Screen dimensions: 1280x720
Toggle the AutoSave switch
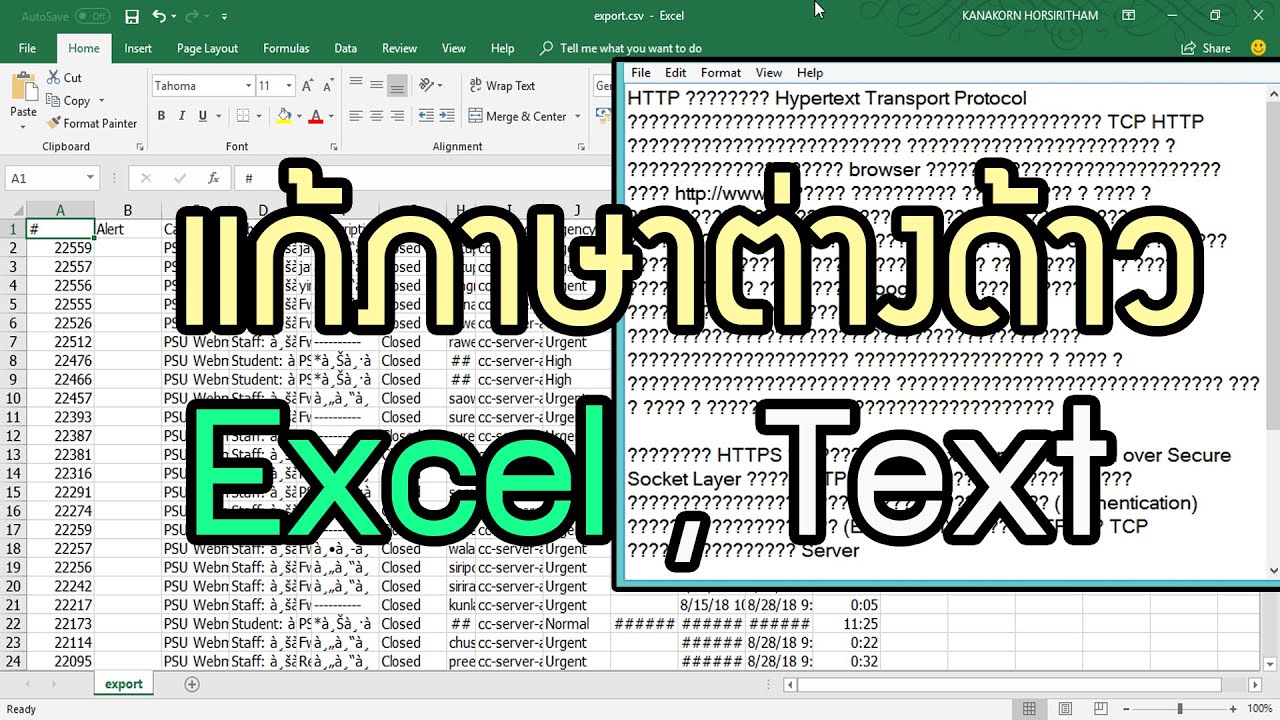point(92,16)
